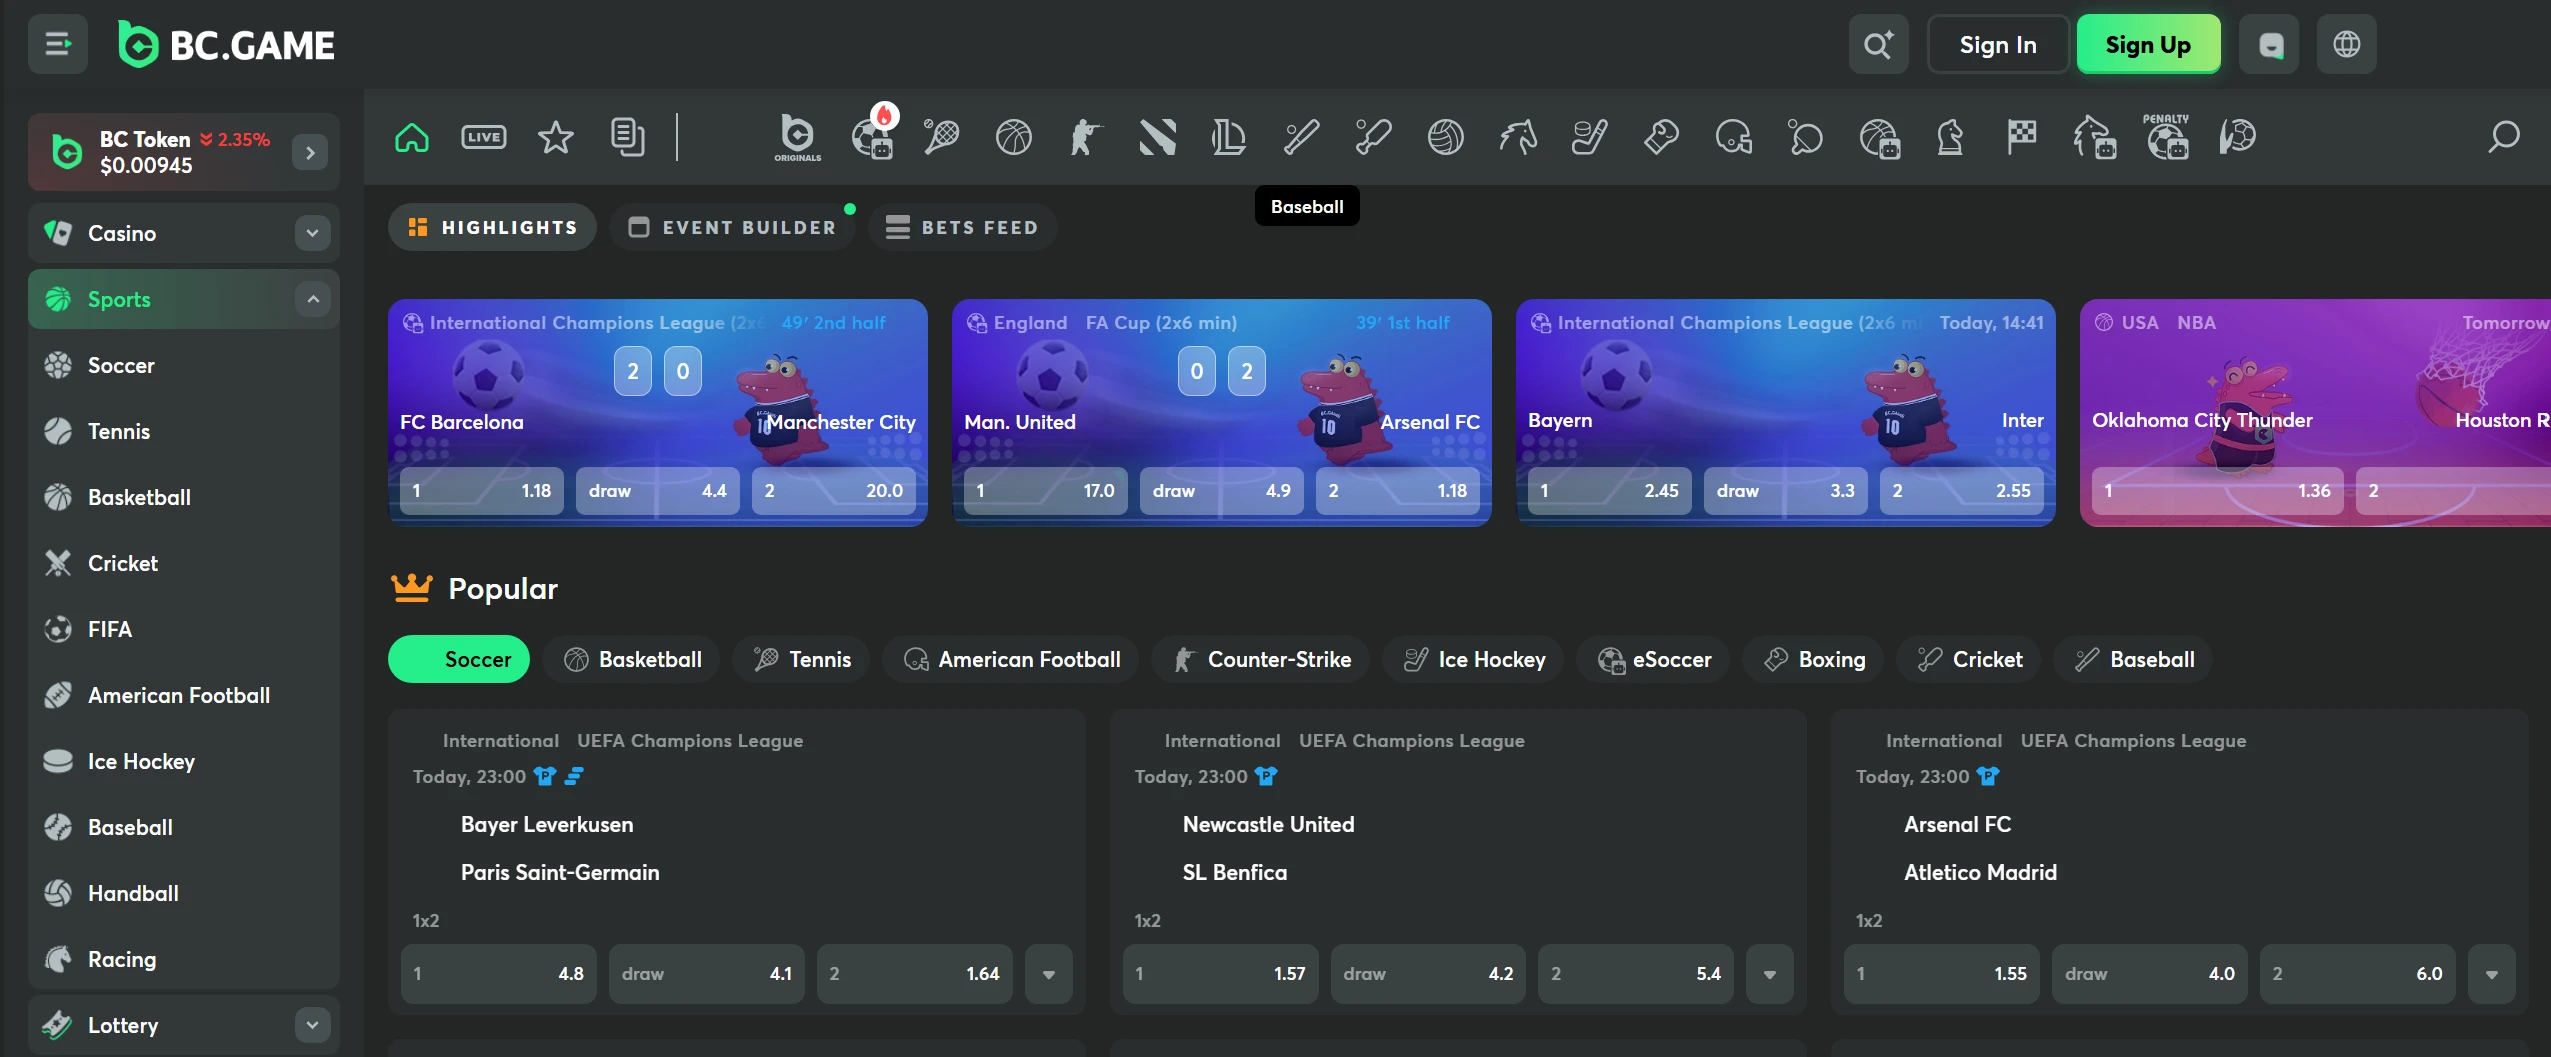
Task: Click the Sign In button
Action: (x=1997, y=45)
